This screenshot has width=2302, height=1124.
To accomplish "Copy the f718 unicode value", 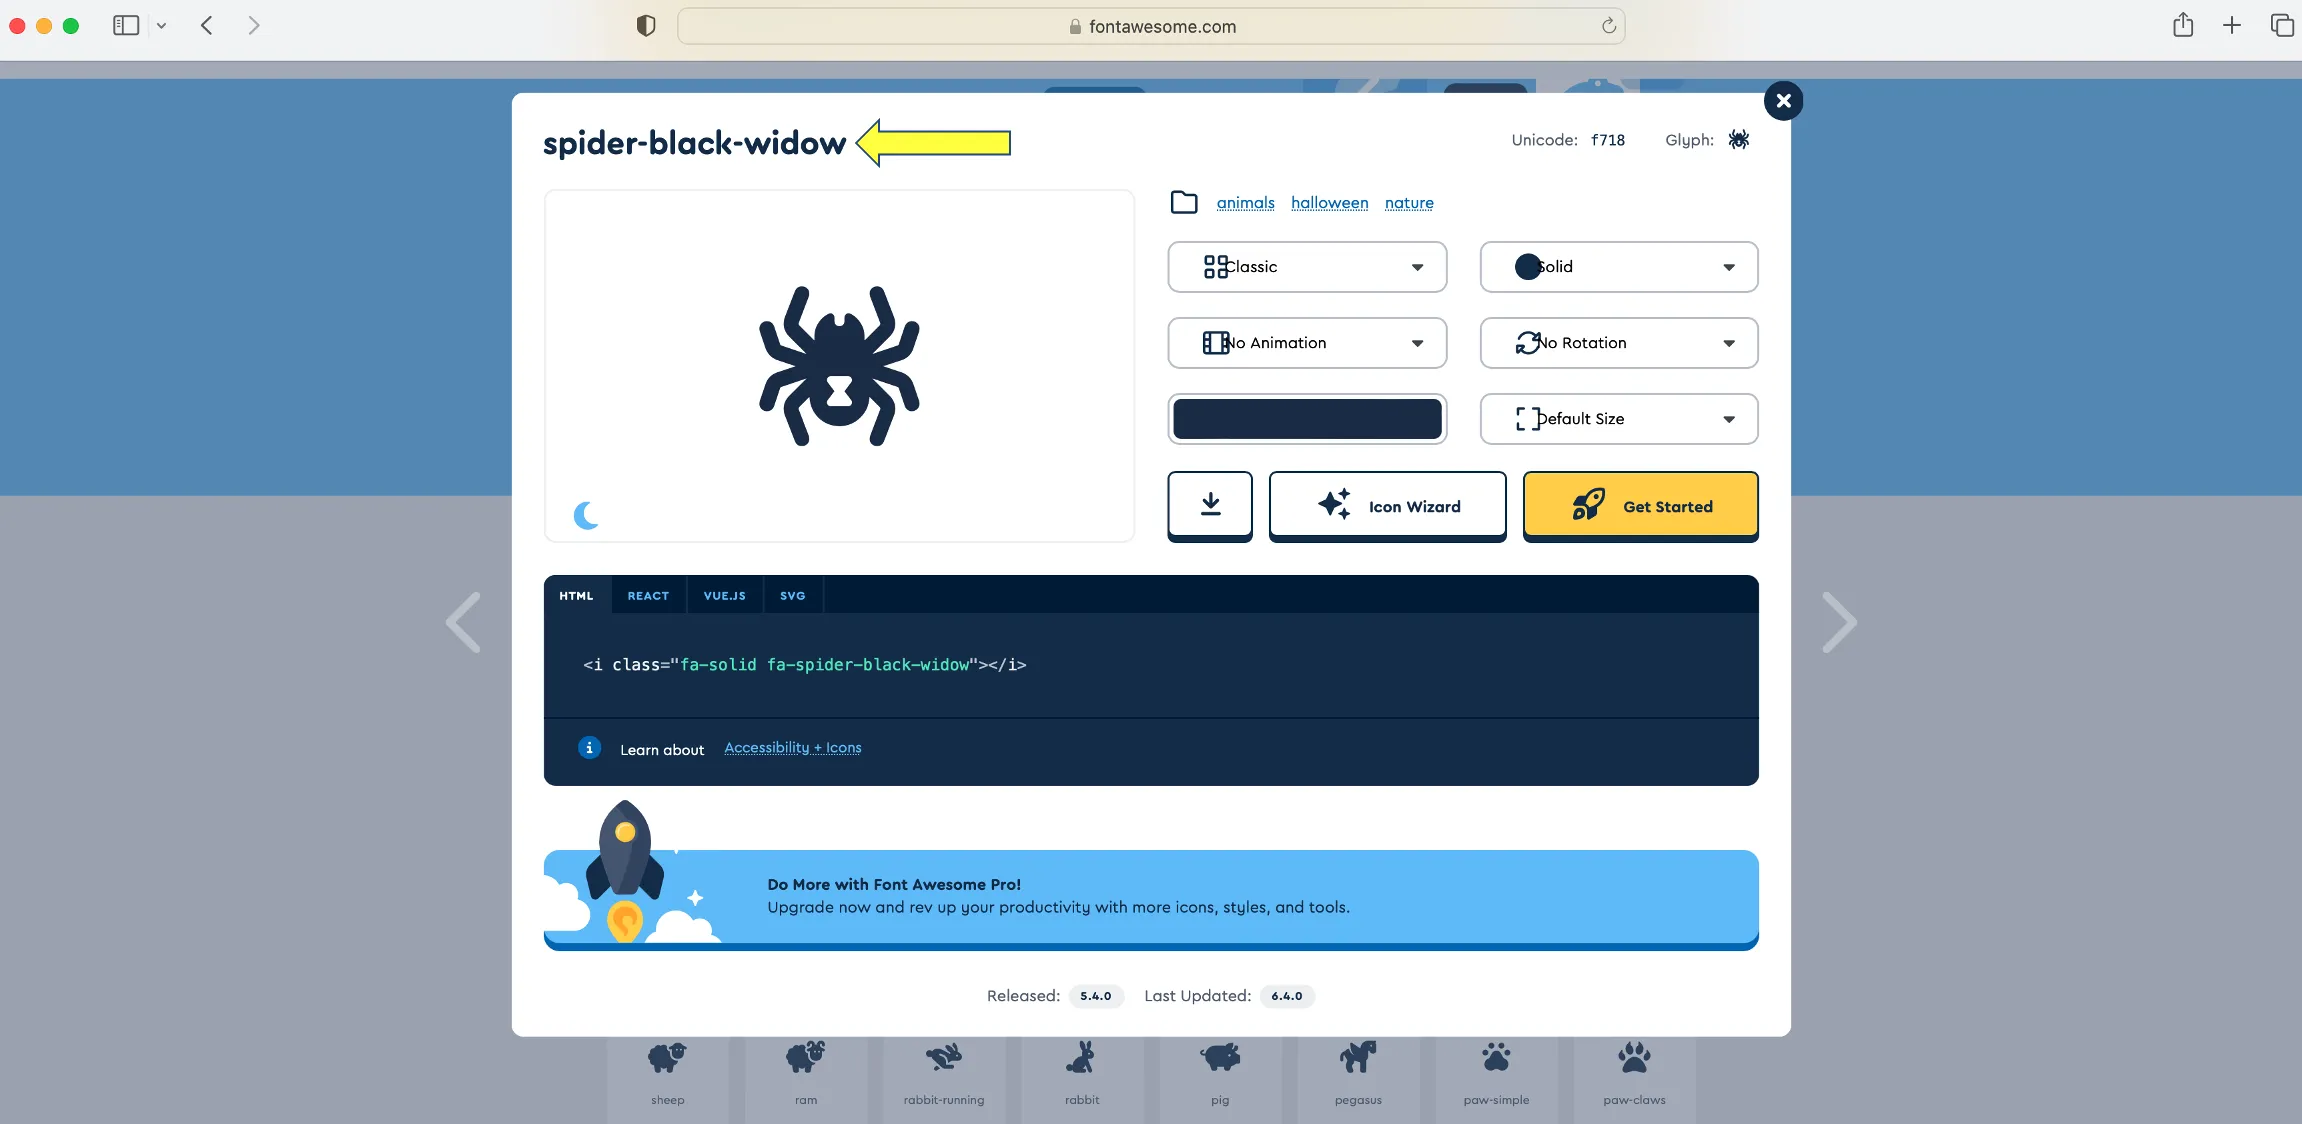I will (x=1608, y=140).
